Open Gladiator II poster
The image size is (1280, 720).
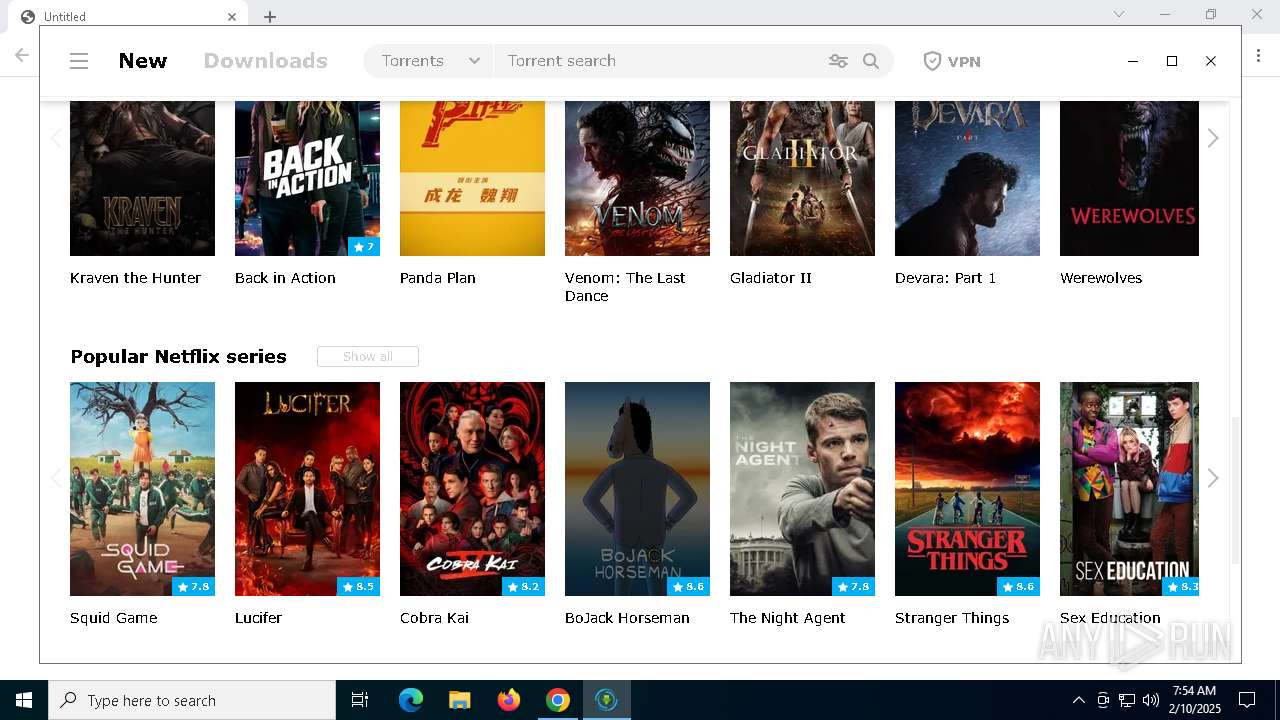tap(802, 178)
